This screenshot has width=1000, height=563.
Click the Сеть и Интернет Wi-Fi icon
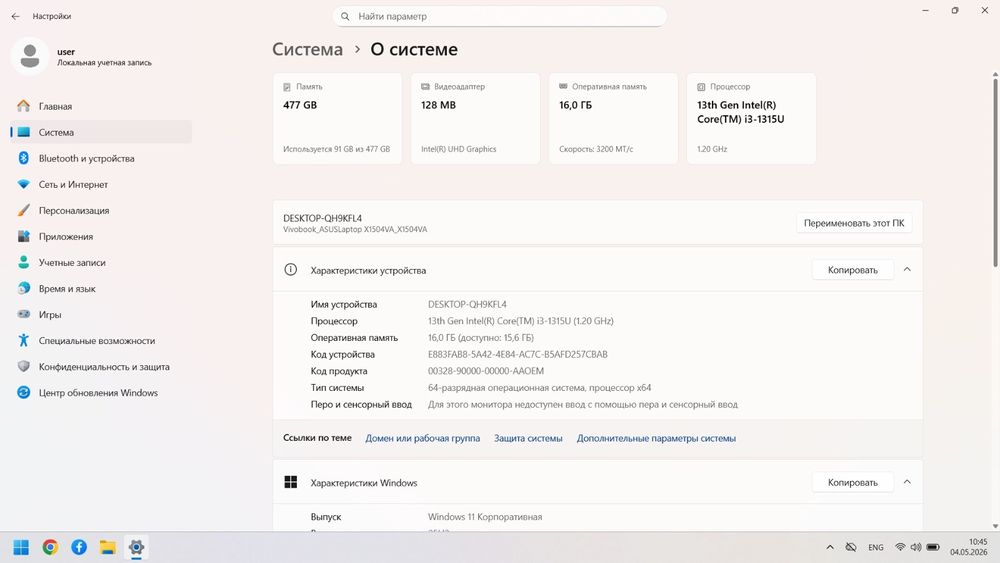(24, 184)
